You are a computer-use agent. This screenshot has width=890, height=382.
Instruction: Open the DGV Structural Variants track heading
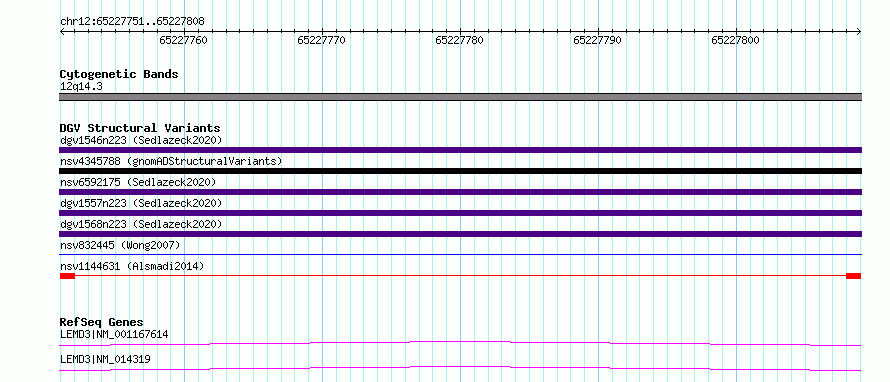tap(140, 128)
